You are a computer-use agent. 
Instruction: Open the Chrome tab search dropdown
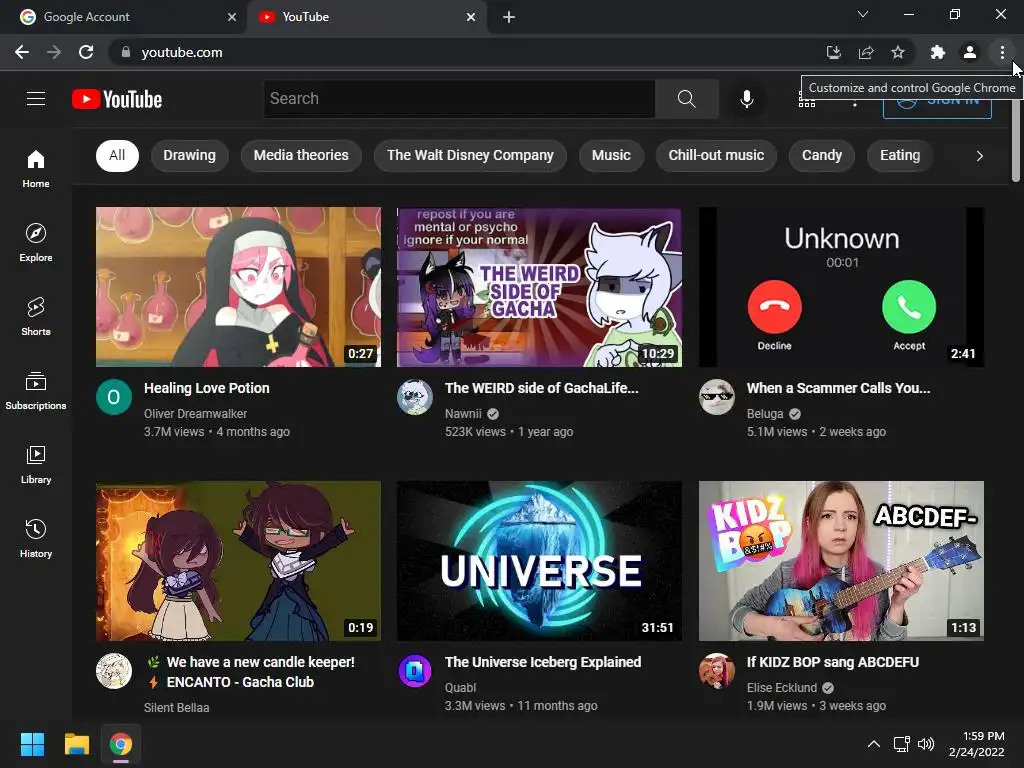863,14
